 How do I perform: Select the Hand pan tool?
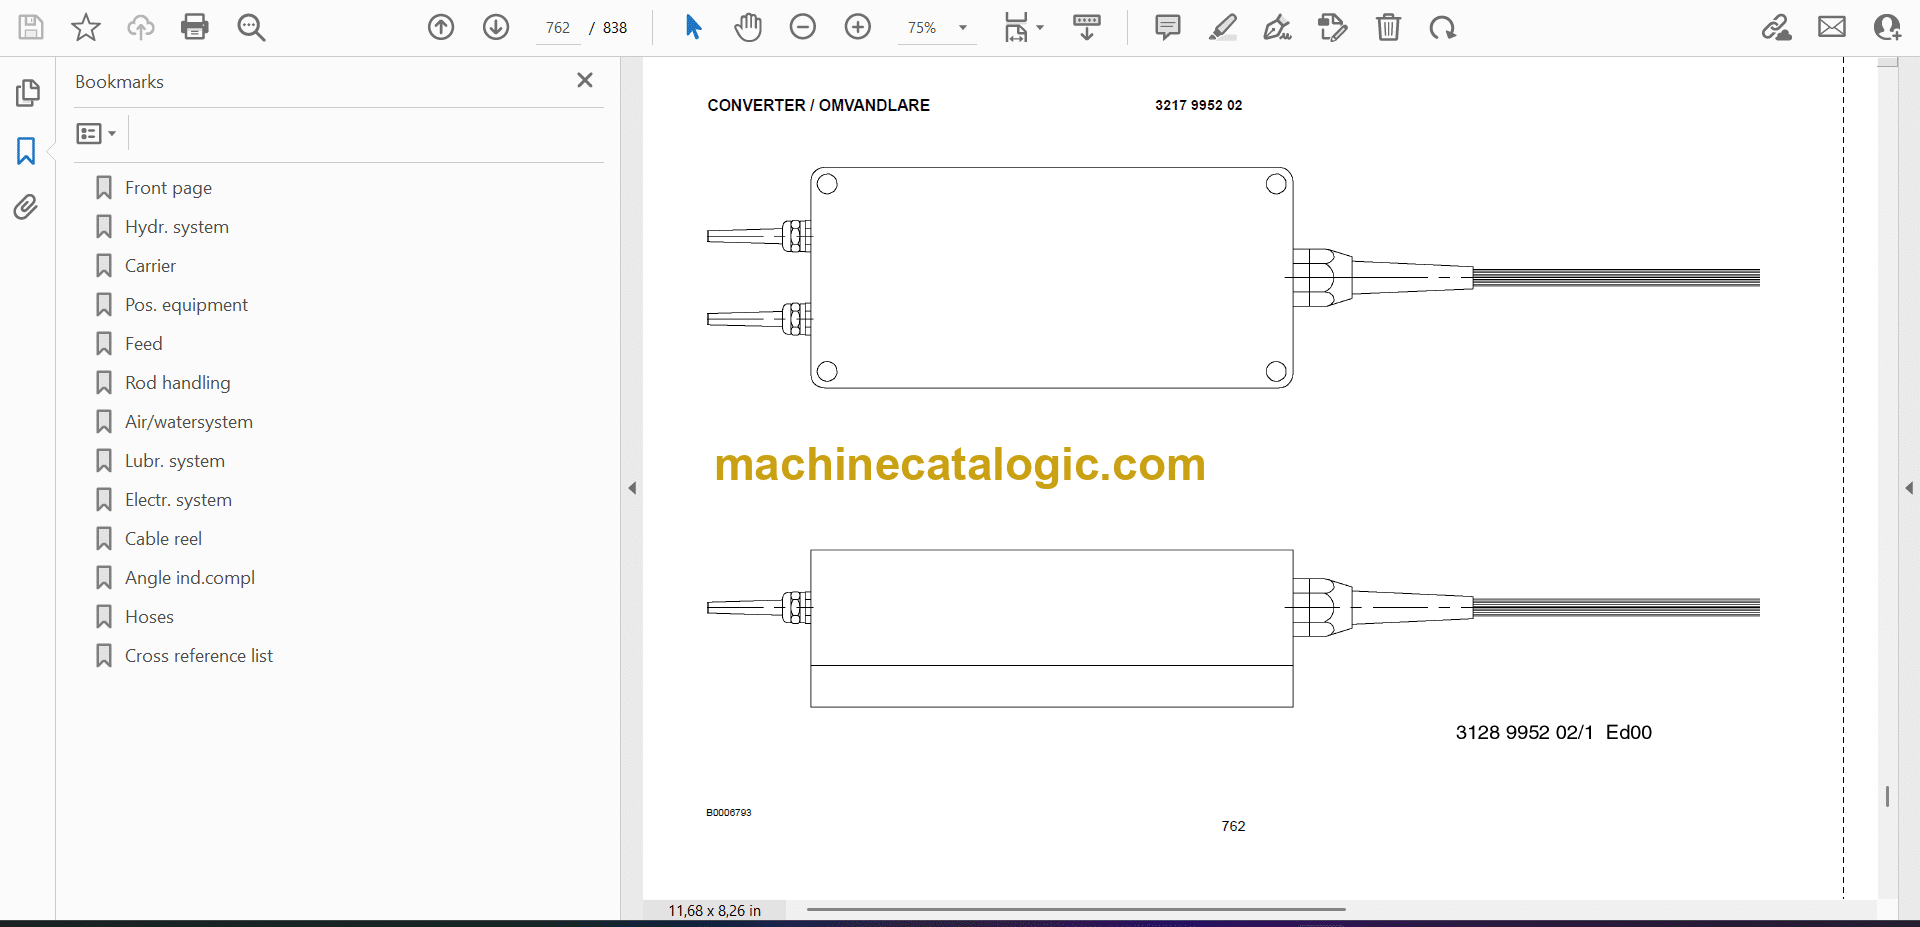(x=747, y=27)
